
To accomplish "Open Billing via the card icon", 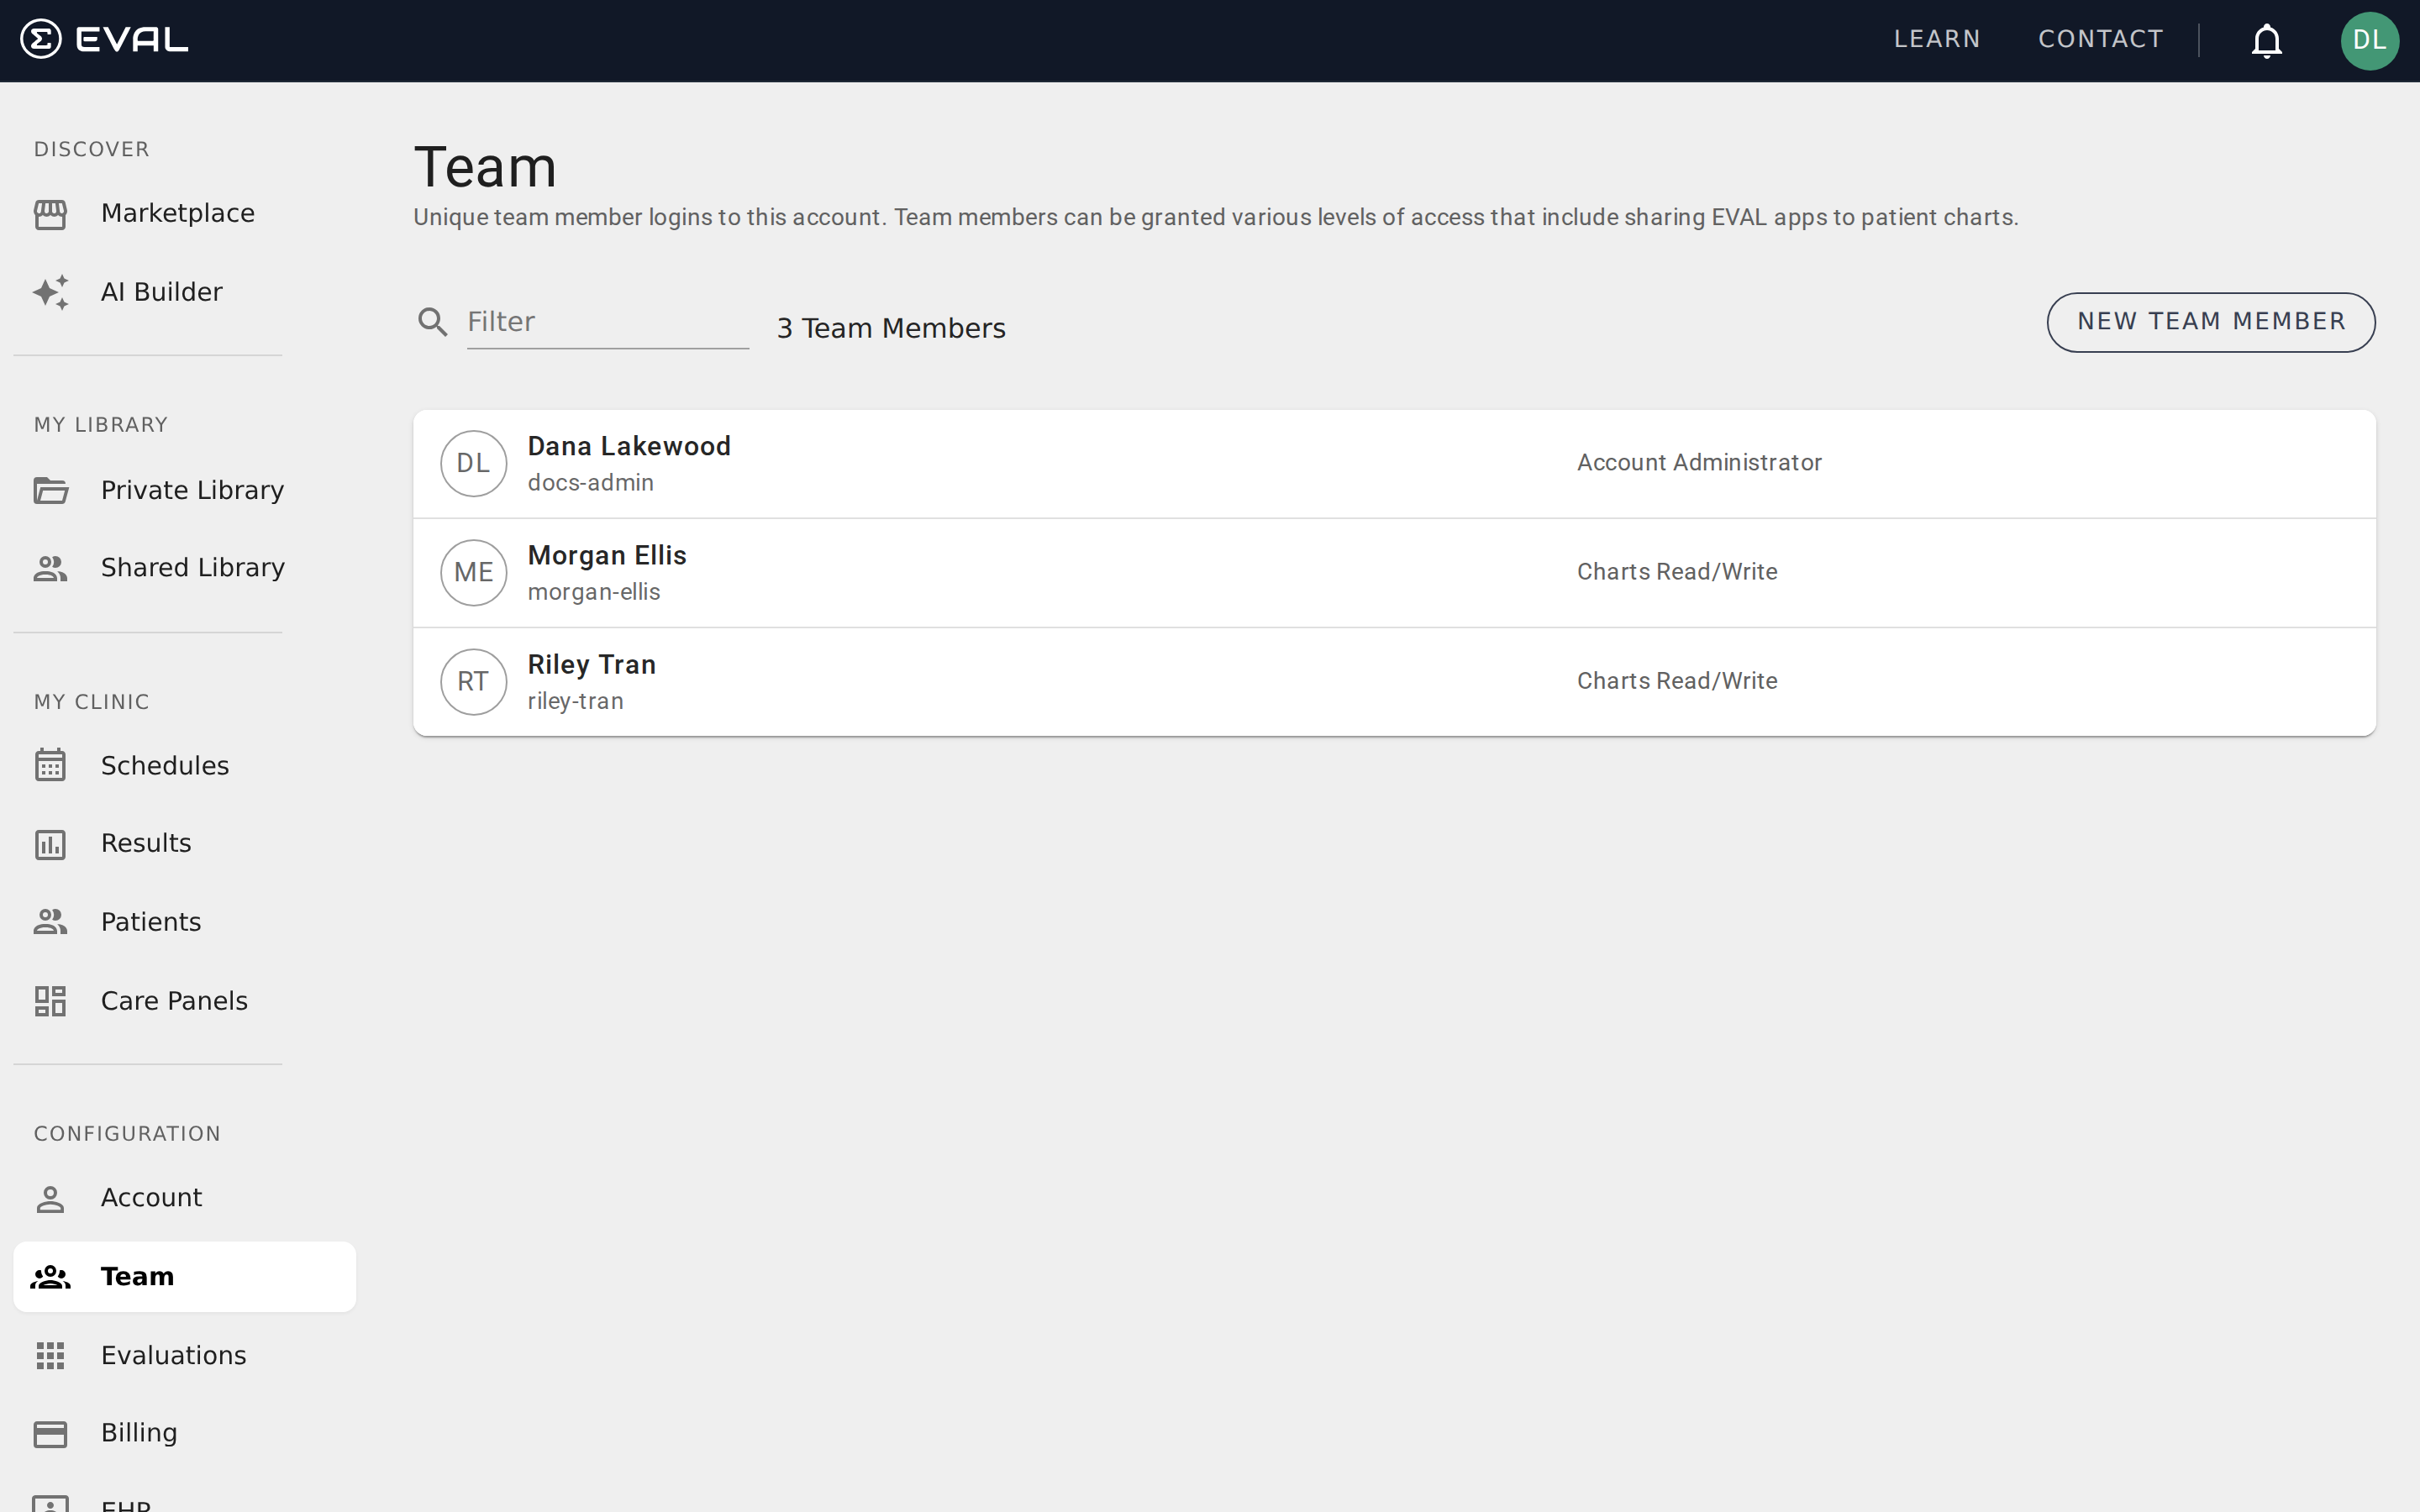I will [x=51, y=1432].
